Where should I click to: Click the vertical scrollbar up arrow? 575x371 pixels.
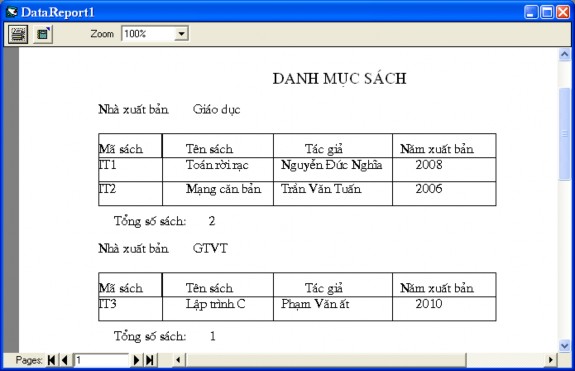(x=564, y=55)
